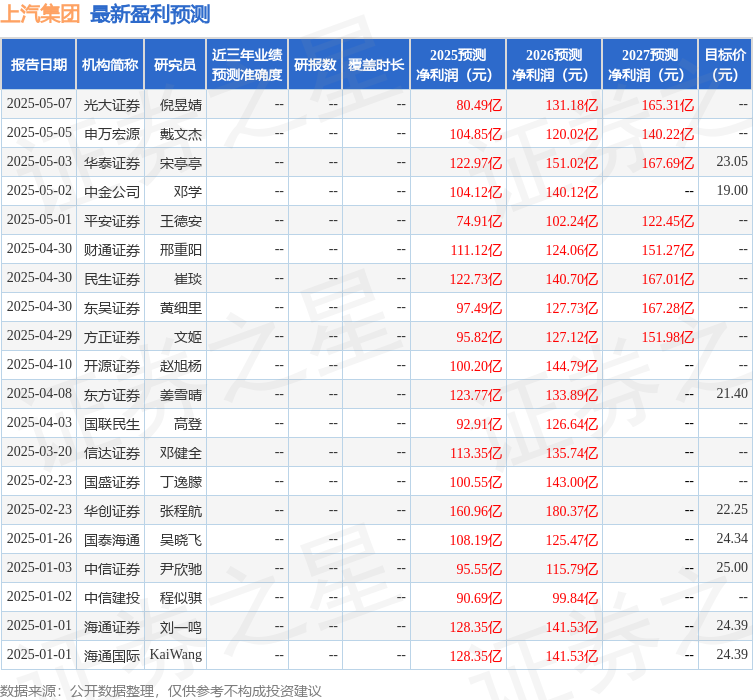Click the 目标价 column header
The width and height of the screenshot is (753, 700).
pyautogui.click(x=725, y=65)
